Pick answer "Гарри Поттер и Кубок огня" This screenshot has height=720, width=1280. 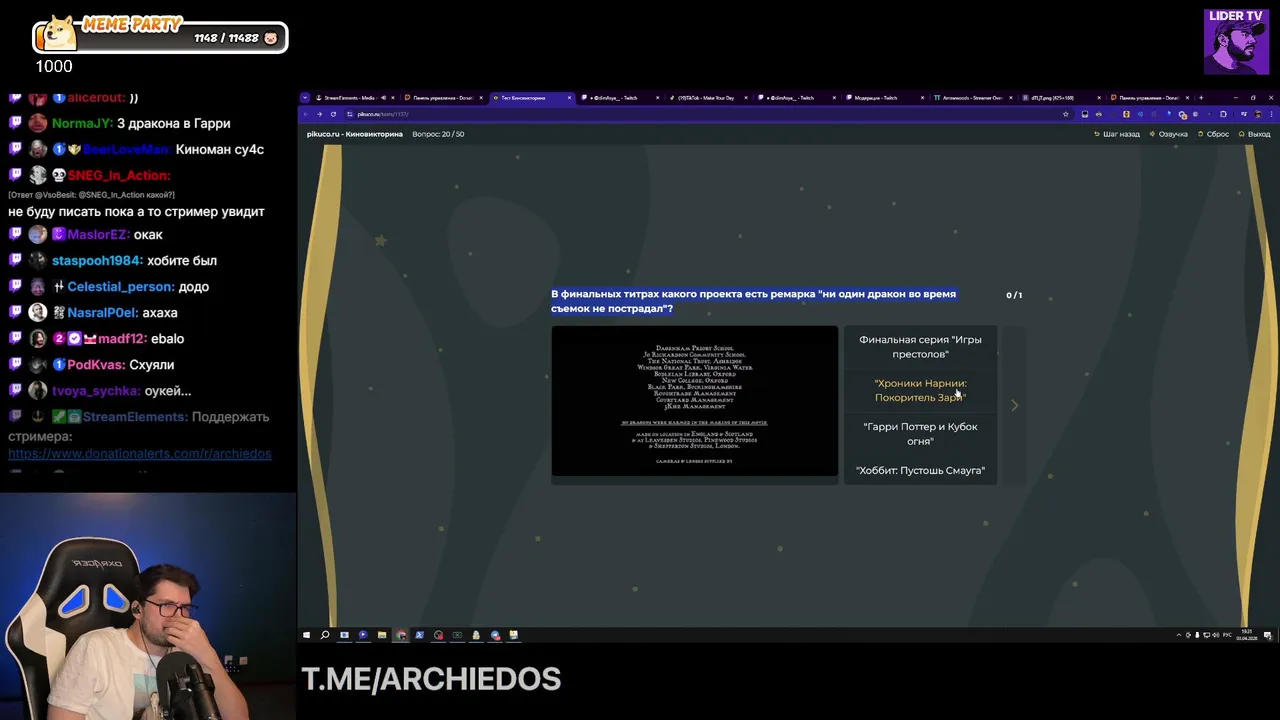pyautogui.click(x=920, y=434)
